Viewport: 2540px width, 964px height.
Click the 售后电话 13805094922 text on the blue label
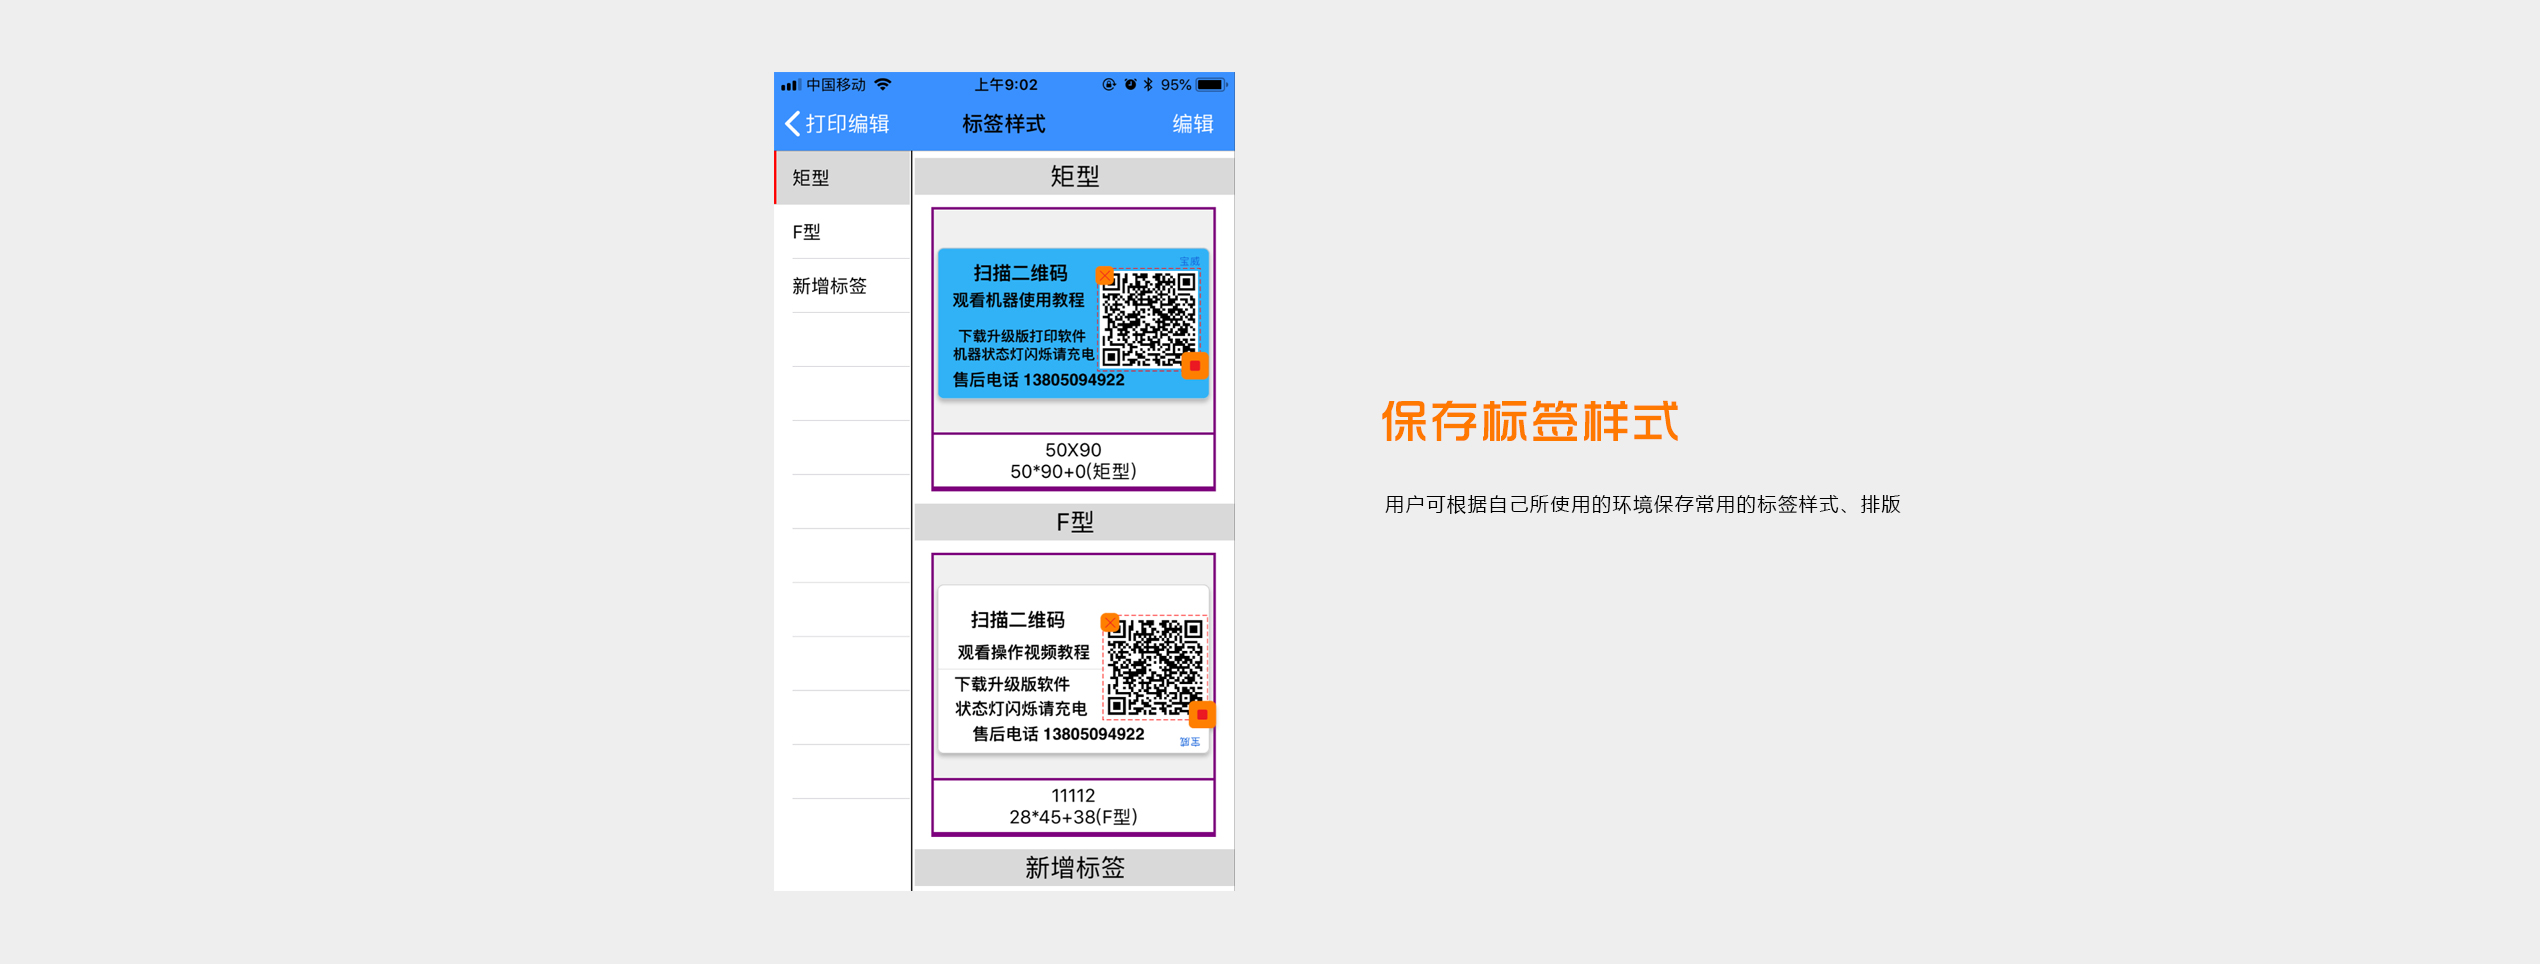click(1038, 380)
